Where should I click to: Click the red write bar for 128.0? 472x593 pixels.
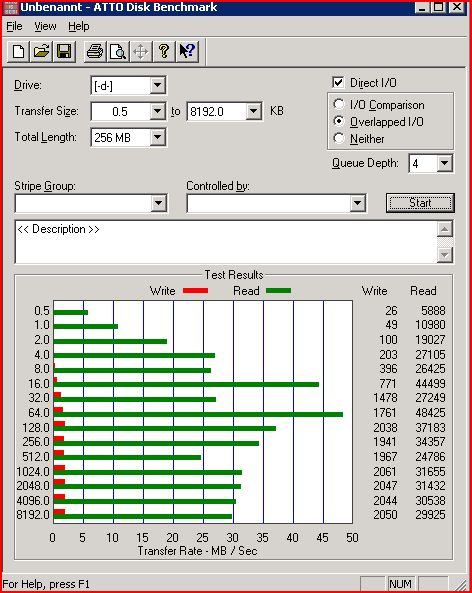tap(59, 424)
